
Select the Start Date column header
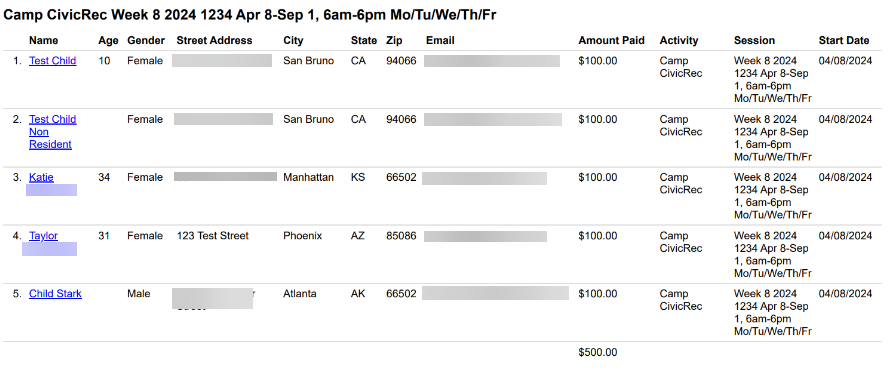click(x=844, y=40)
